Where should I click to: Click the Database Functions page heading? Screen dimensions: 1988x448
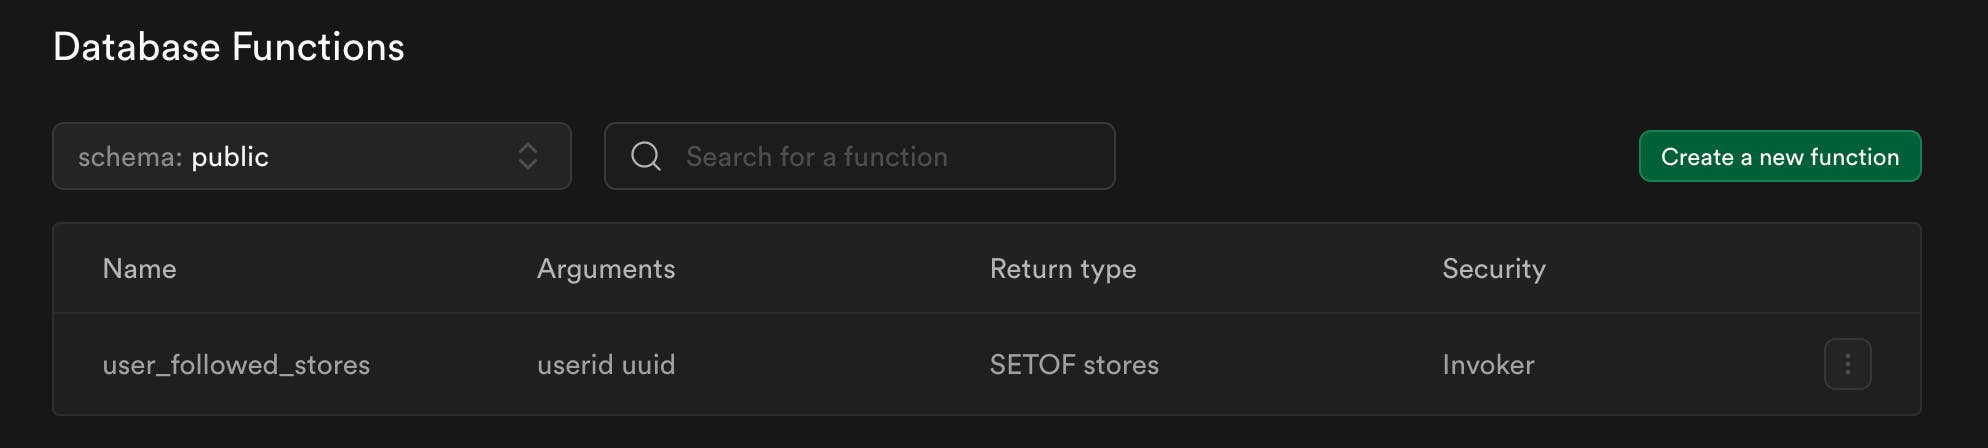[228, 47]
